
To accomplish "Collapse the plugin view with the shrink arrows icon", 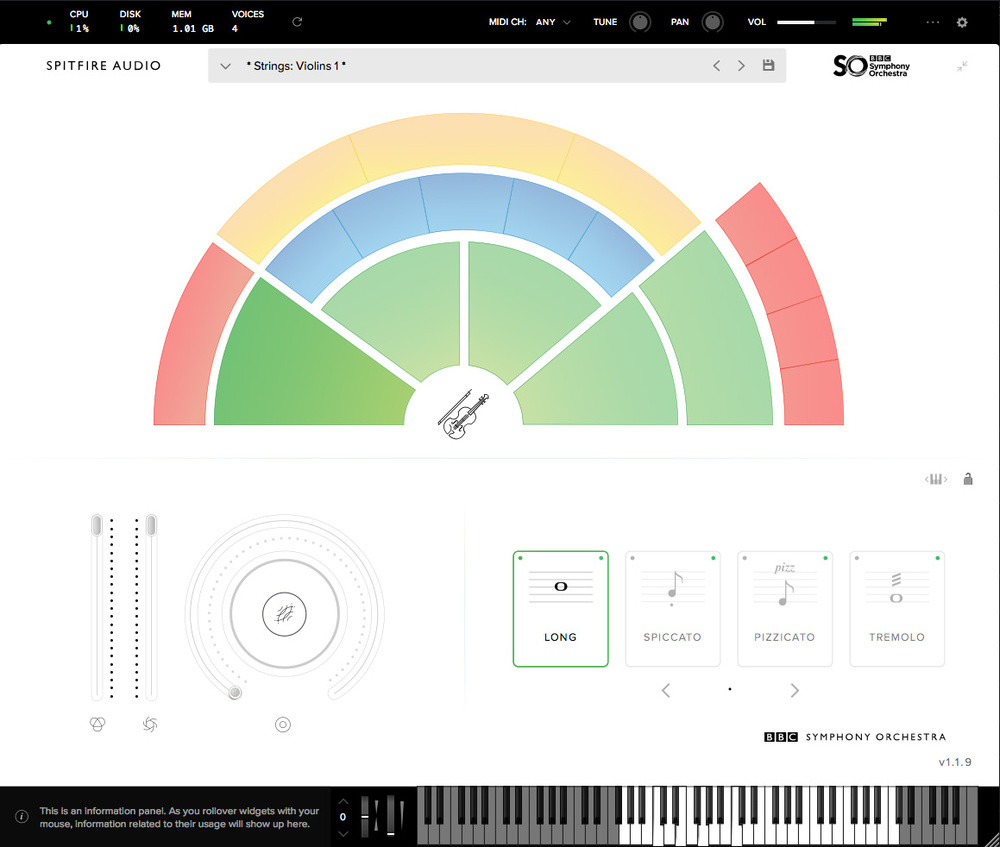I will 962,66.
